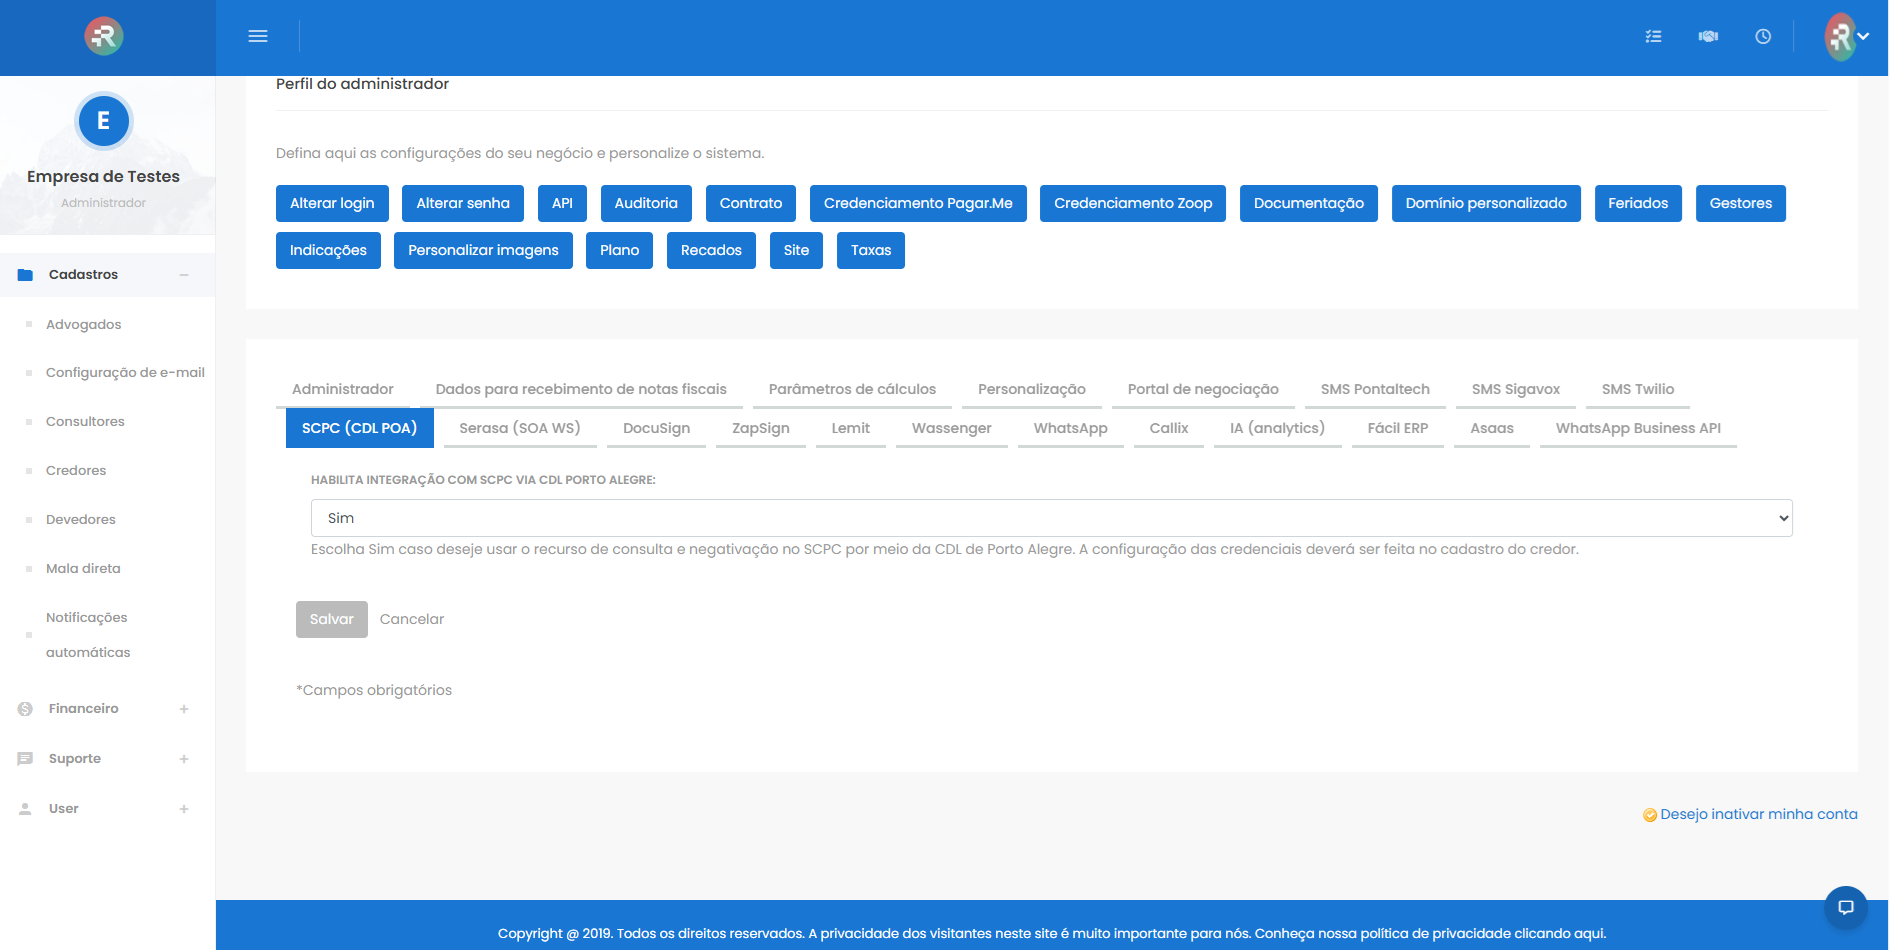Open the SCPC integration Sim dropdown

click(1051, 518)
